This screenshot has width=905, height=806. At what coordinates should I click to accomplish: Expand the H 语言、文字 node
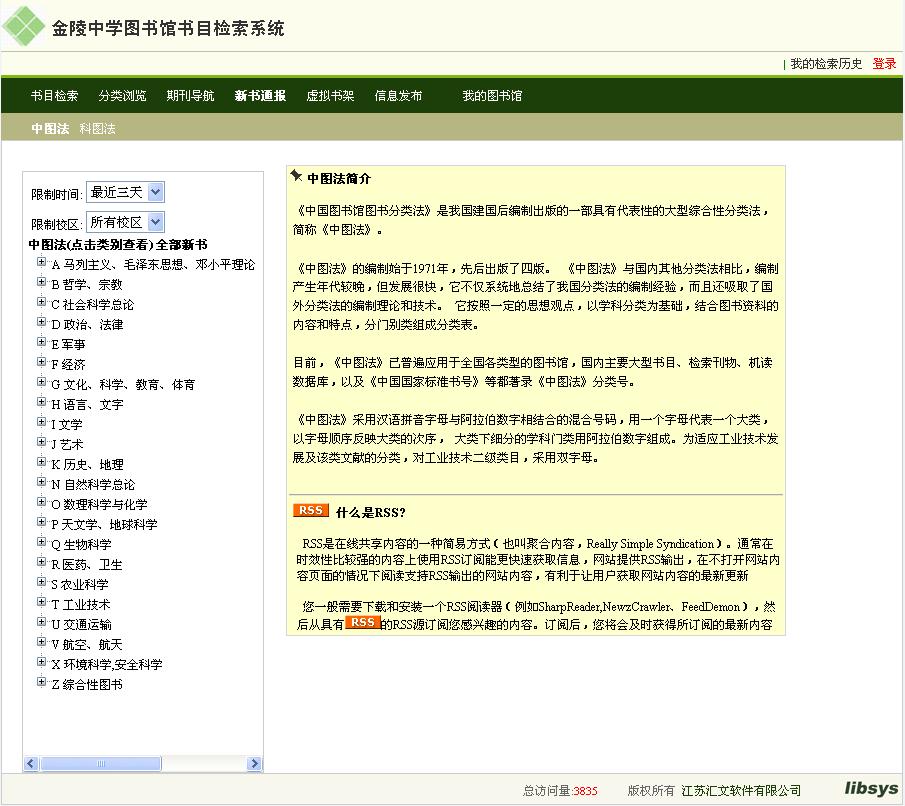point(41,402)
